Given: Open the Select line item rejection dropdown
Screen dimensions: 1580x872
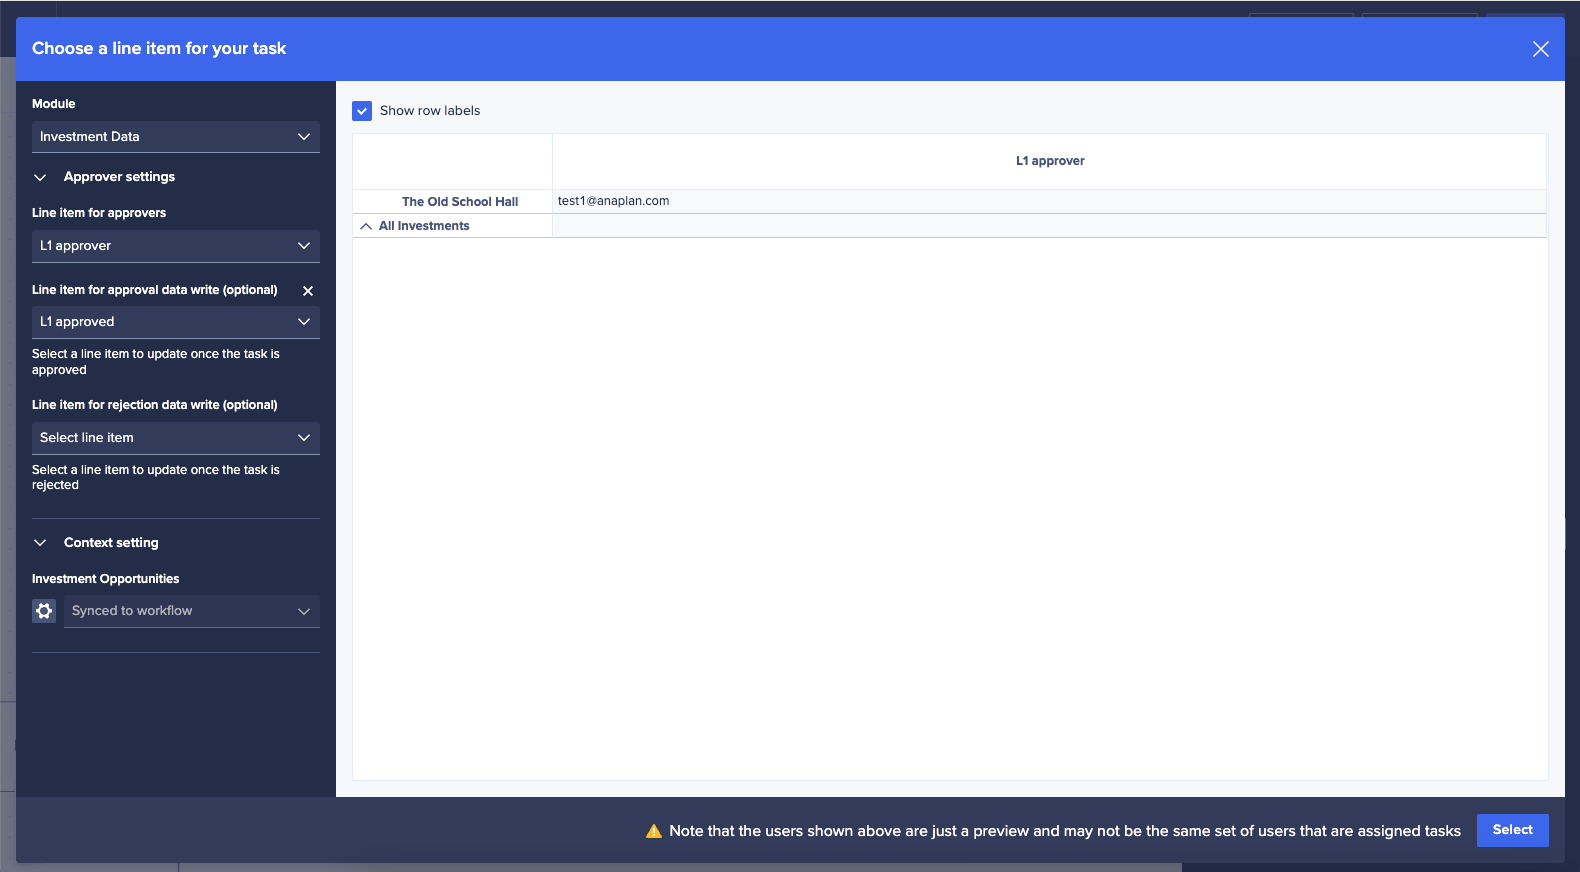Looking at the screenshot, I should click(x=176, y=438).
